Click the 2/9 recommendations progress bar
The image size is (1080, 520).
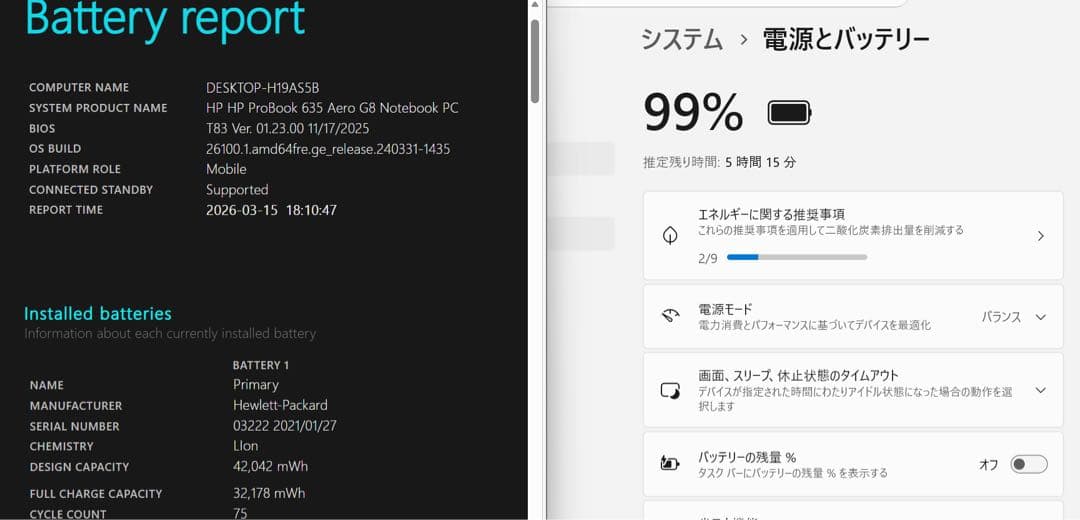[797, 257]
